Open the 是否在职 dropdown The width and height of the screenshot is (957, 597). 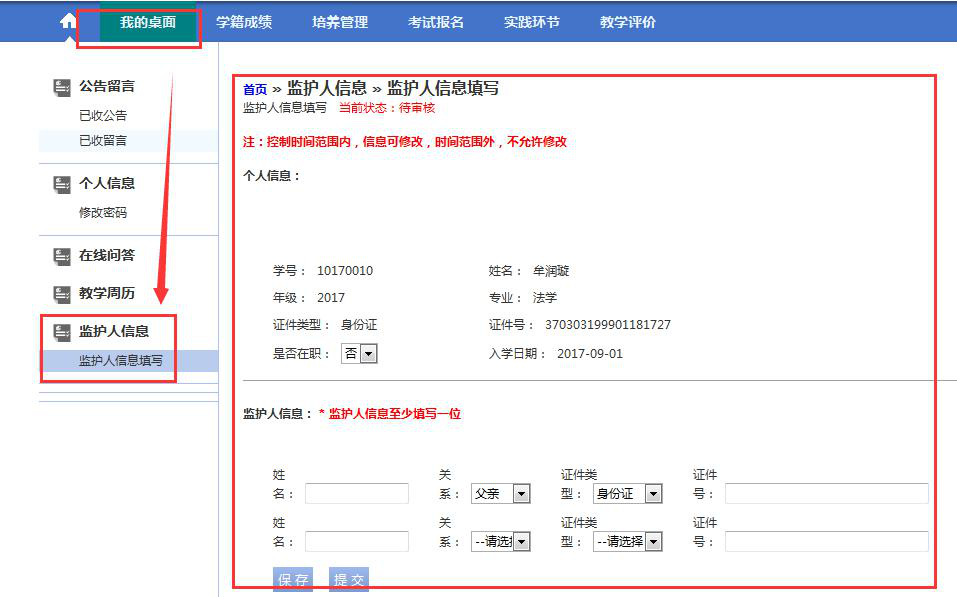[x=361, y=353]
